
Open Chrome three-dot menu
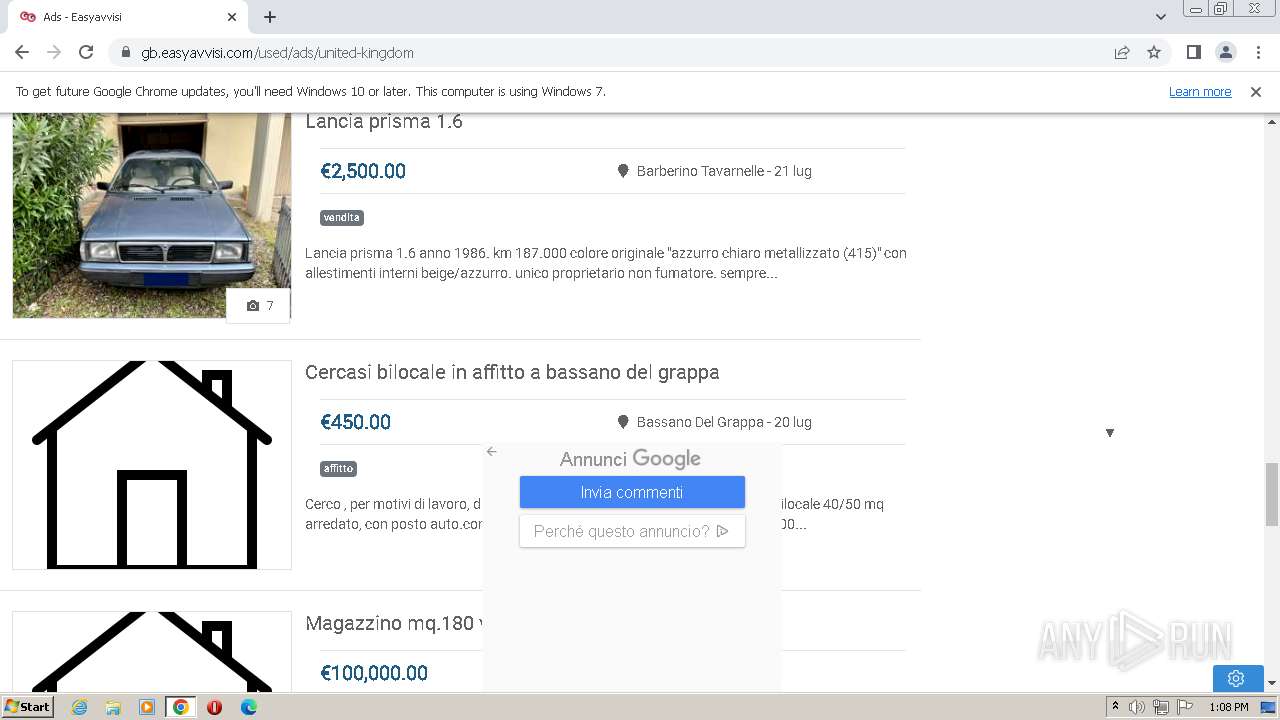point(1258,52)
